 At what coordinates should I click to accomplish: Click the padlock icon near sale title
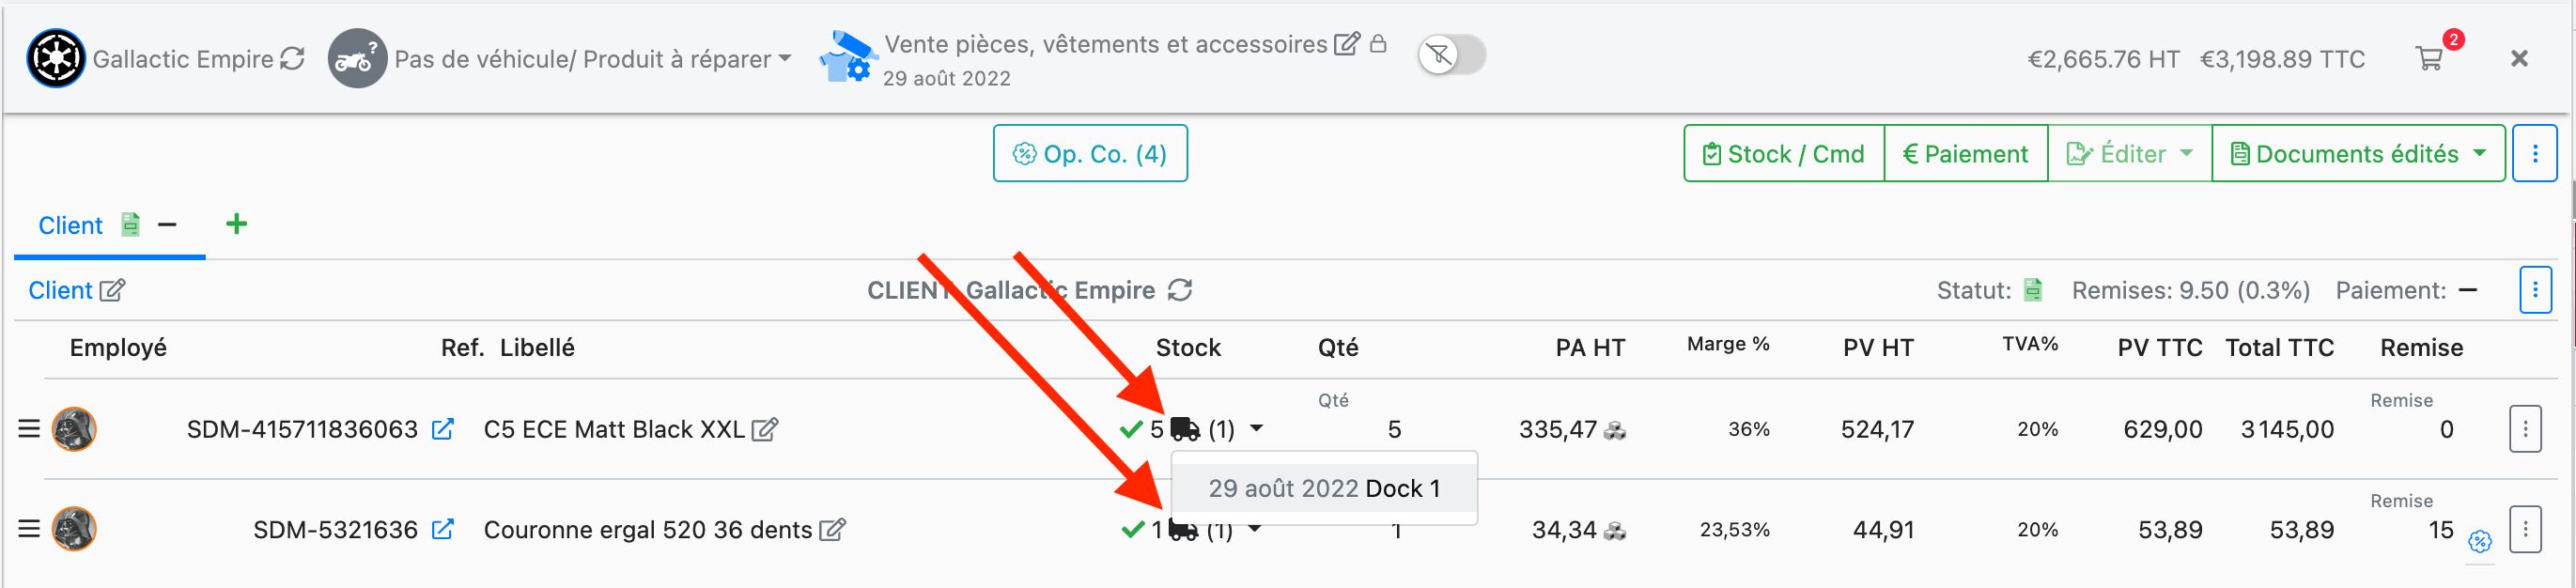point(1378,44)
